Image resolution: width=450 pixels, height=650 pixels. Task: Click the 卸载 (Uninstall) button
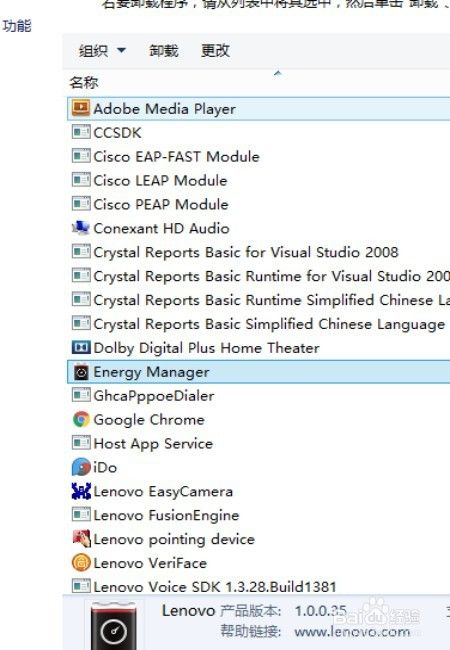[164, 51]
